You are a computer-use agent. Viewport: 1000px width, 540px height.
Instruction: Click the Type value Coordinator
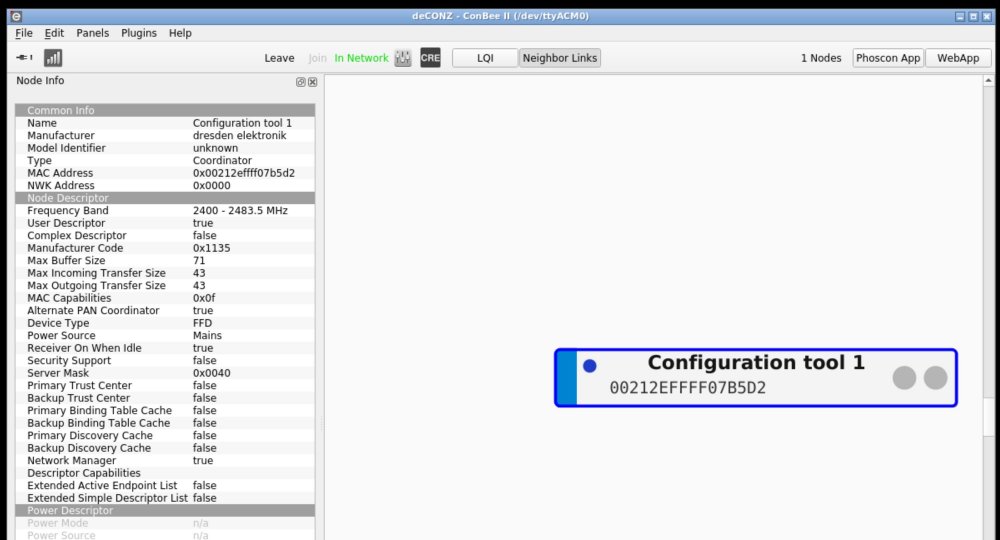222,160
